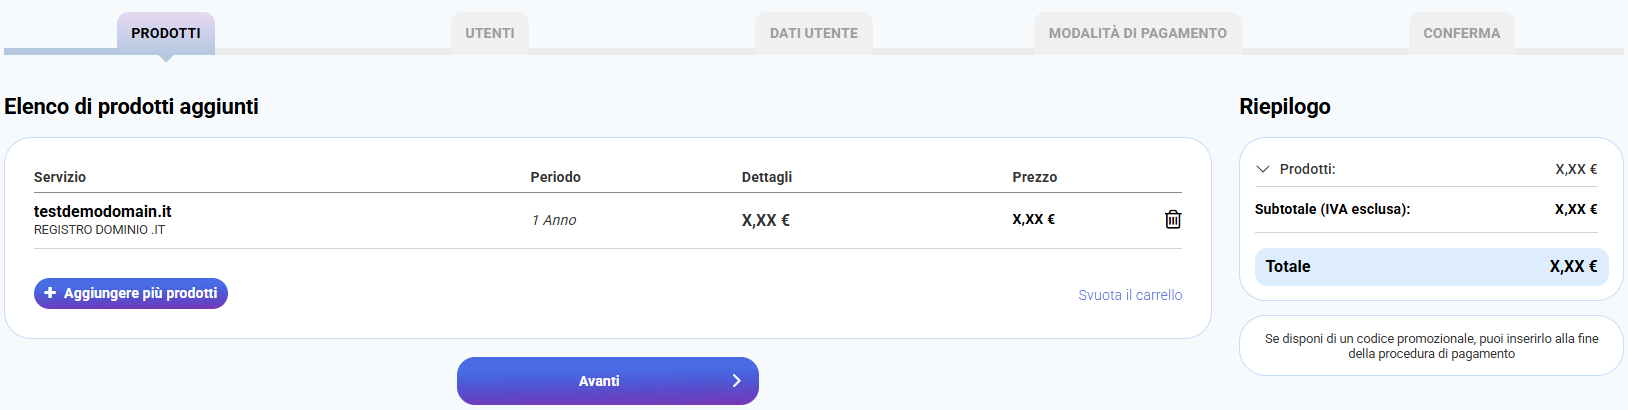Click the right arrow on Avanti button
1628x410 pixels.
point(736,381)
